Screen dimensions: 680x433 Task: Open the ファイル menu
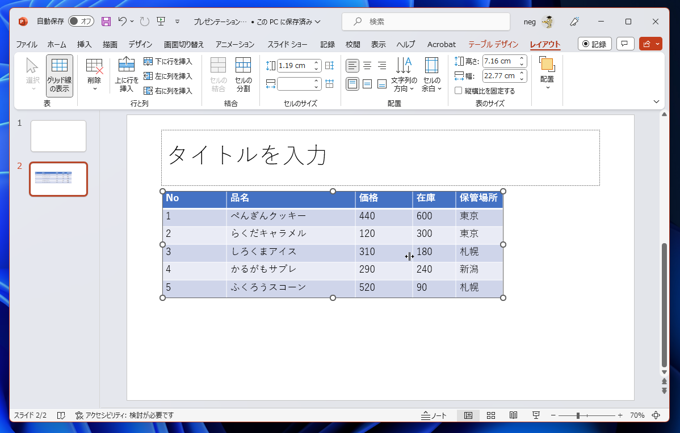(x=26, y=44)
